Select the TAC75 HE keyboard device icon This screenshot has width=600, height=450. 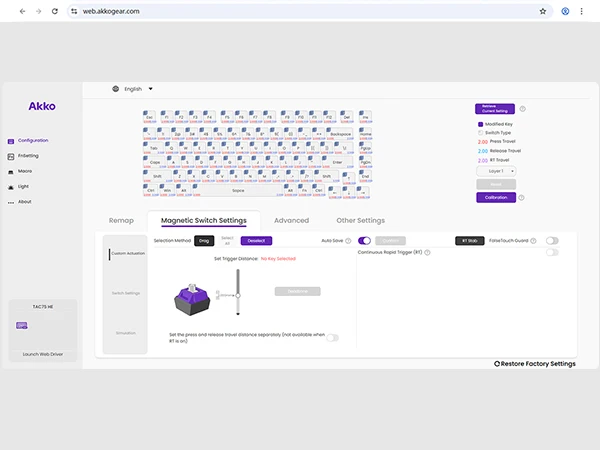coord(22,326)
